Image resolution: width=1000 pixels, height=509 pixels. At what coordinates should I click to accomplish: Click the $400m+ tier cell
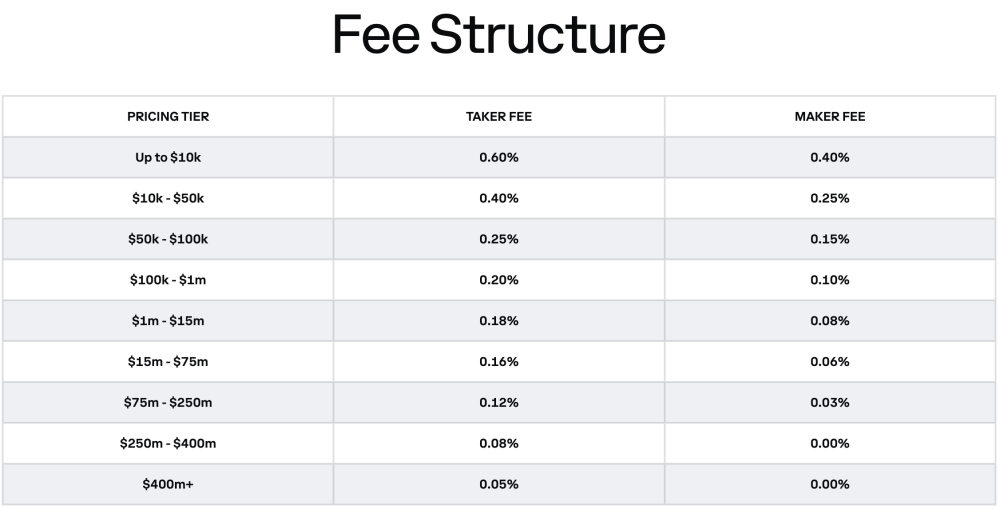pos(168,484)
